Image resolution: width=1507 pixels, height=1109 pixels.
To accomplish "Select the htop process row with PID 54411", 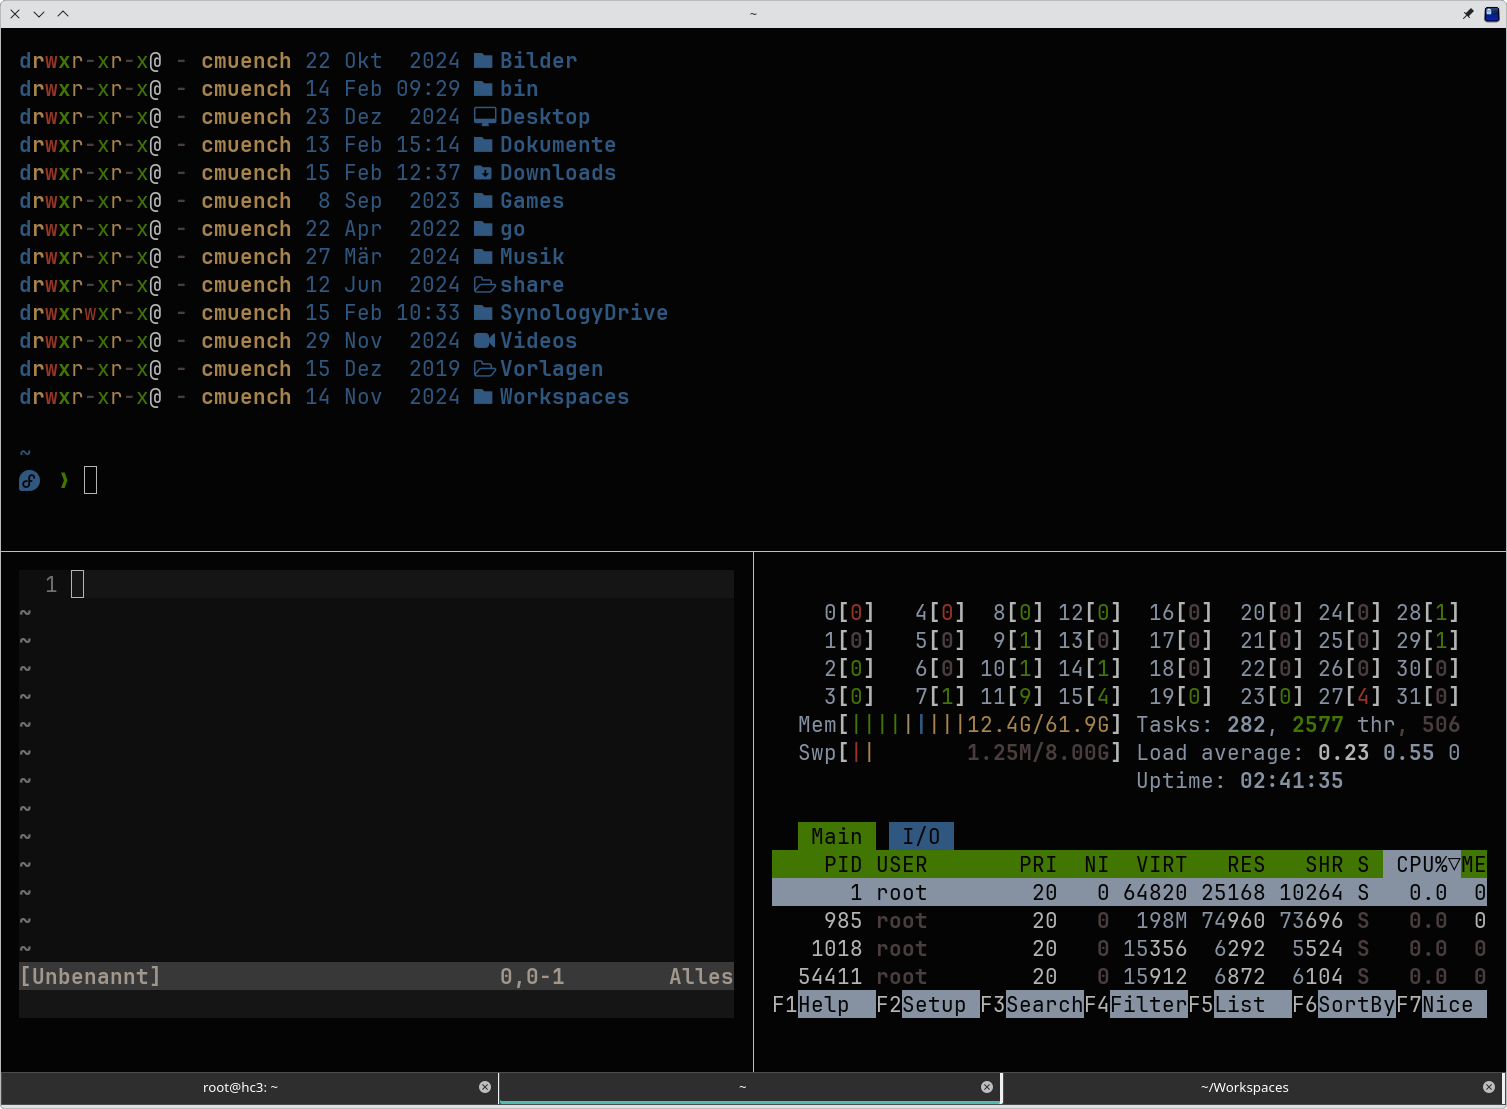I will click(1129, 976).
